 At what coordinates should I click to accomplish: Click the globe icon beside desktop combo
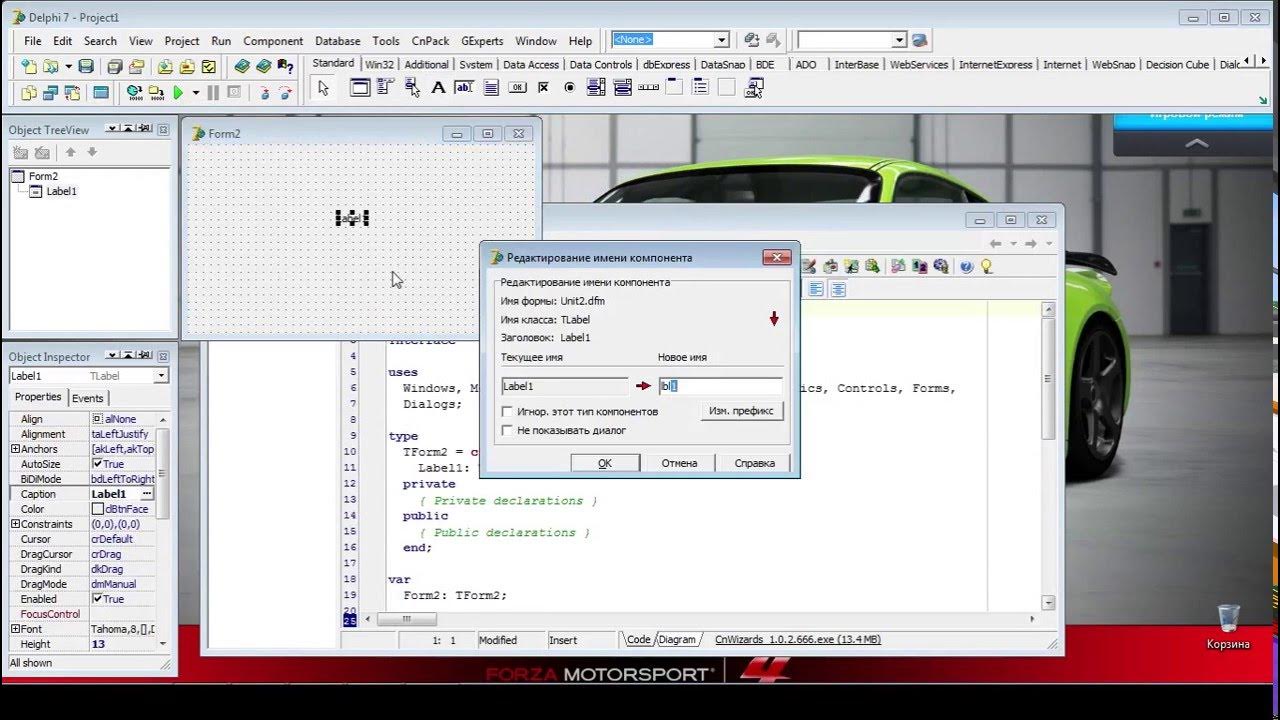pyautogui.click(x=920, y=40)
